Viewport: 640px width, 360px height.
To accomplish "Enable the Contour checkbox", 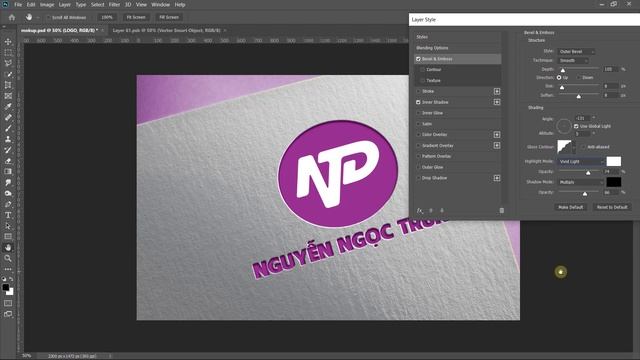I will click(422, 70).
